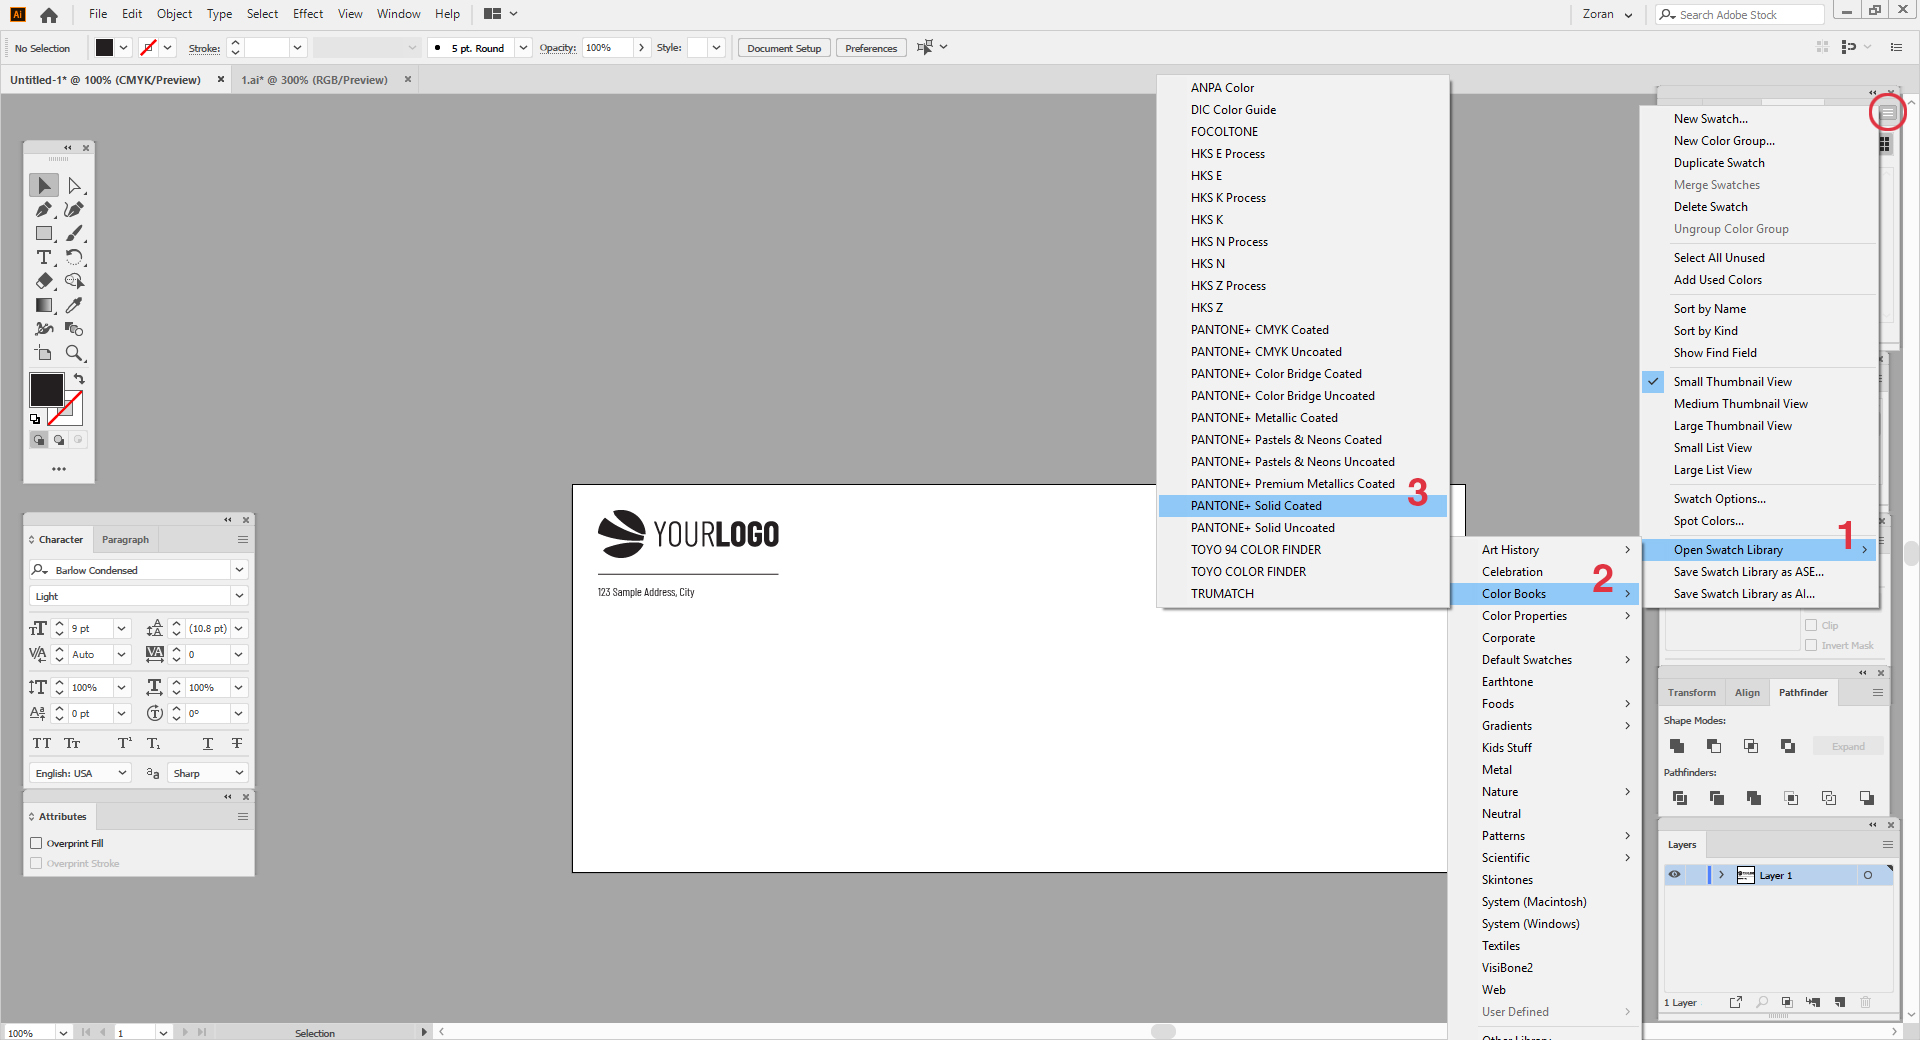Open the Zoran workspace dropdown
The height and width of the screenshot is (1040, 1920).
(1607, 14)
